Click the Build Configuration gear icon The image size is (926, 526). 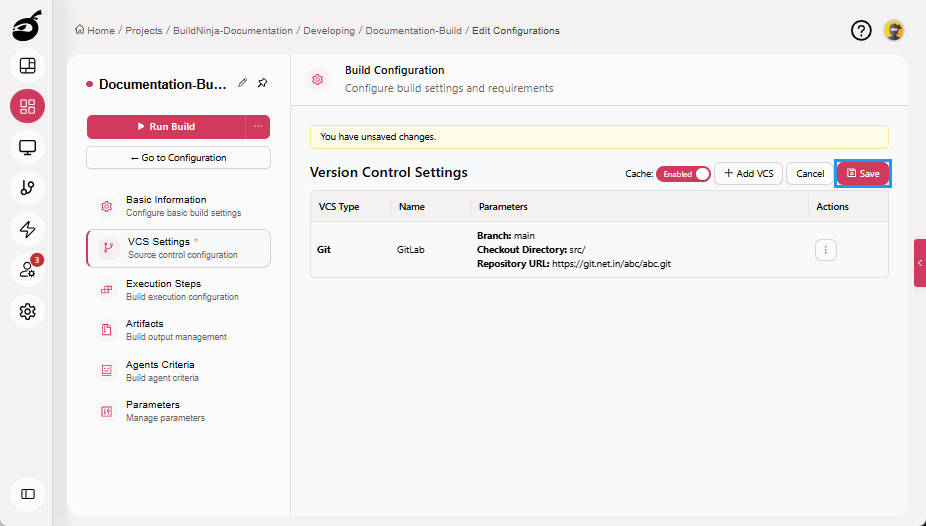pyautogui.click(x=318, y=79)
